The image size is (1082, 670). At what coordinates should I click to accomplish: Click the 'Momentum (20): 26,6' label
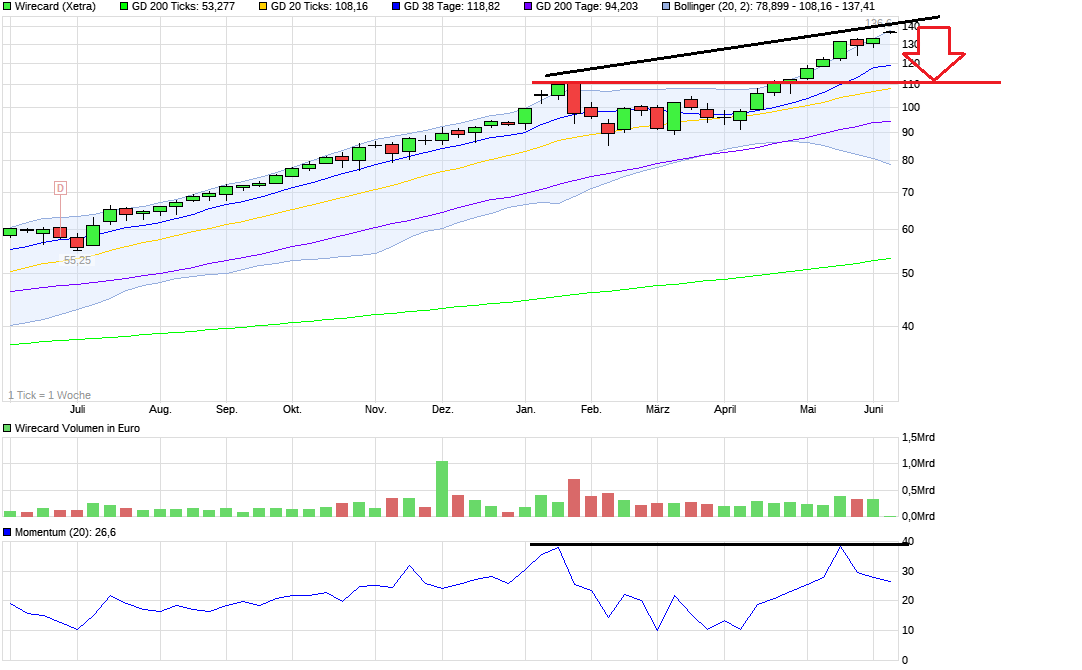pyautogui.click(x=65, y=533)
